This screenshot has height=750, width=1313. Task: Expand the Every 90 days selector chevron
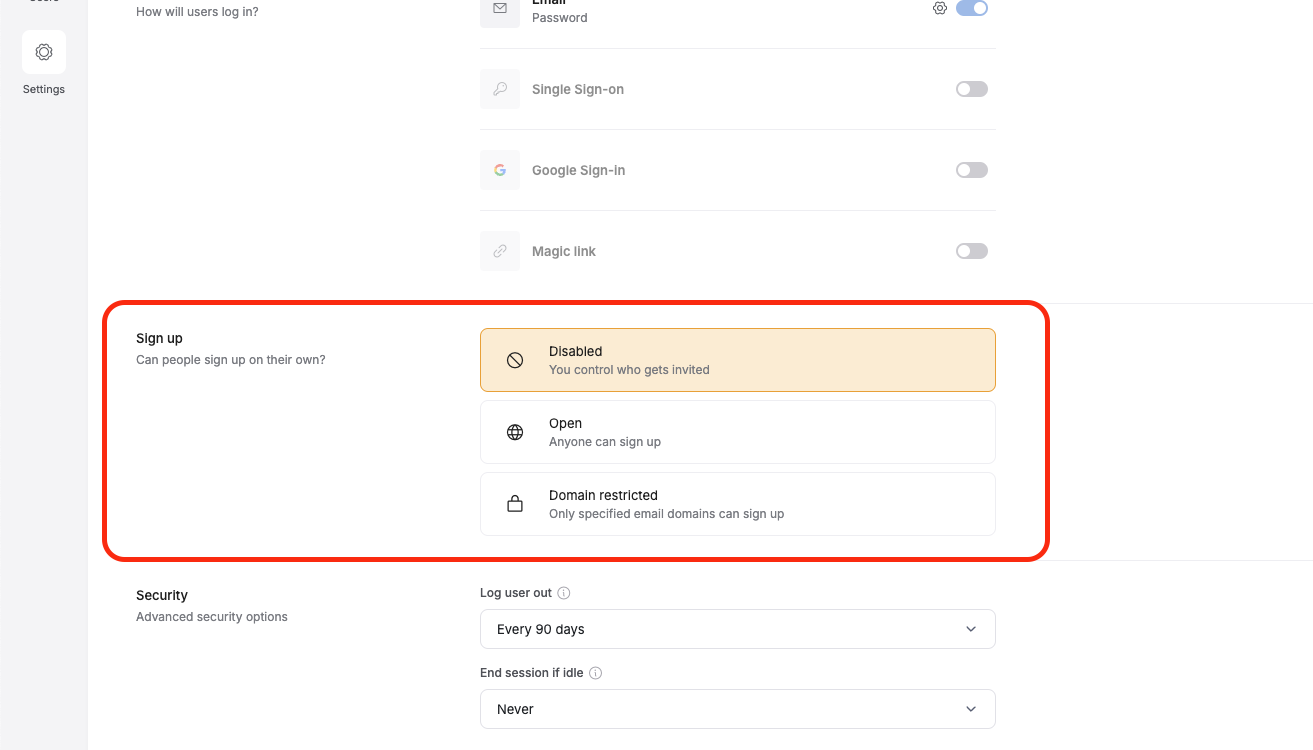[969, 629]
